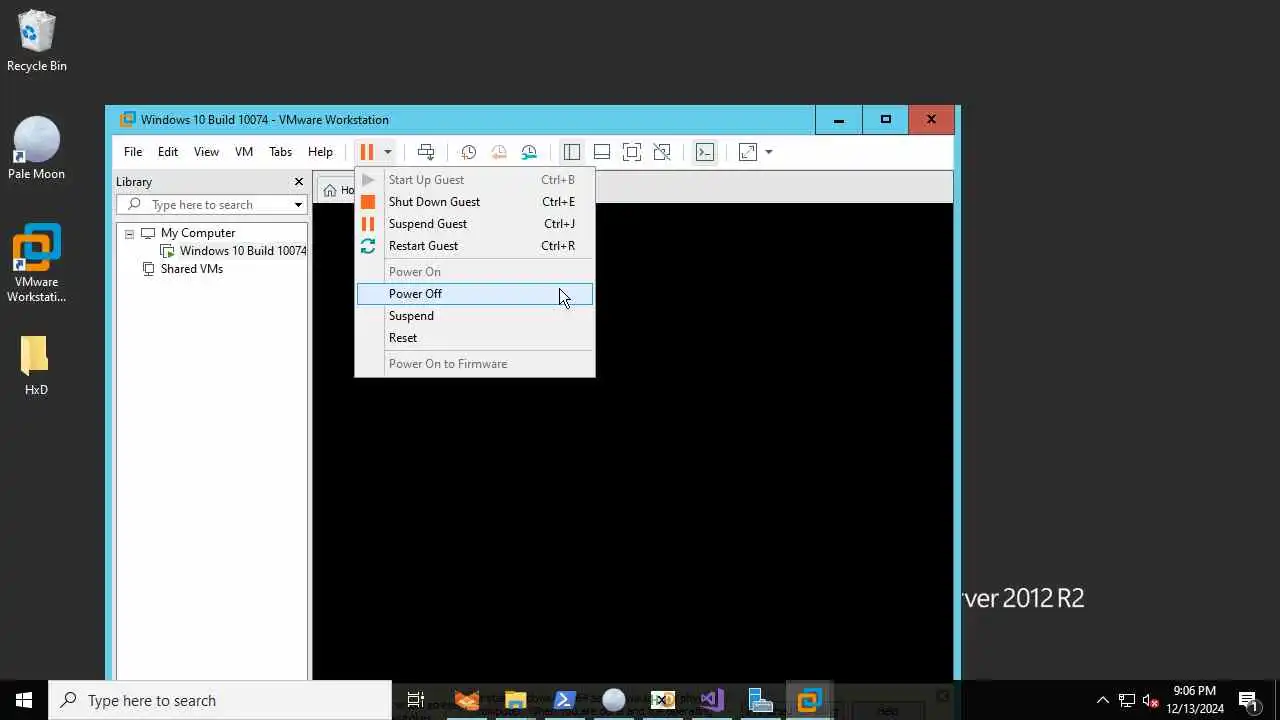Close the Library panel

[x=298, y=182]
